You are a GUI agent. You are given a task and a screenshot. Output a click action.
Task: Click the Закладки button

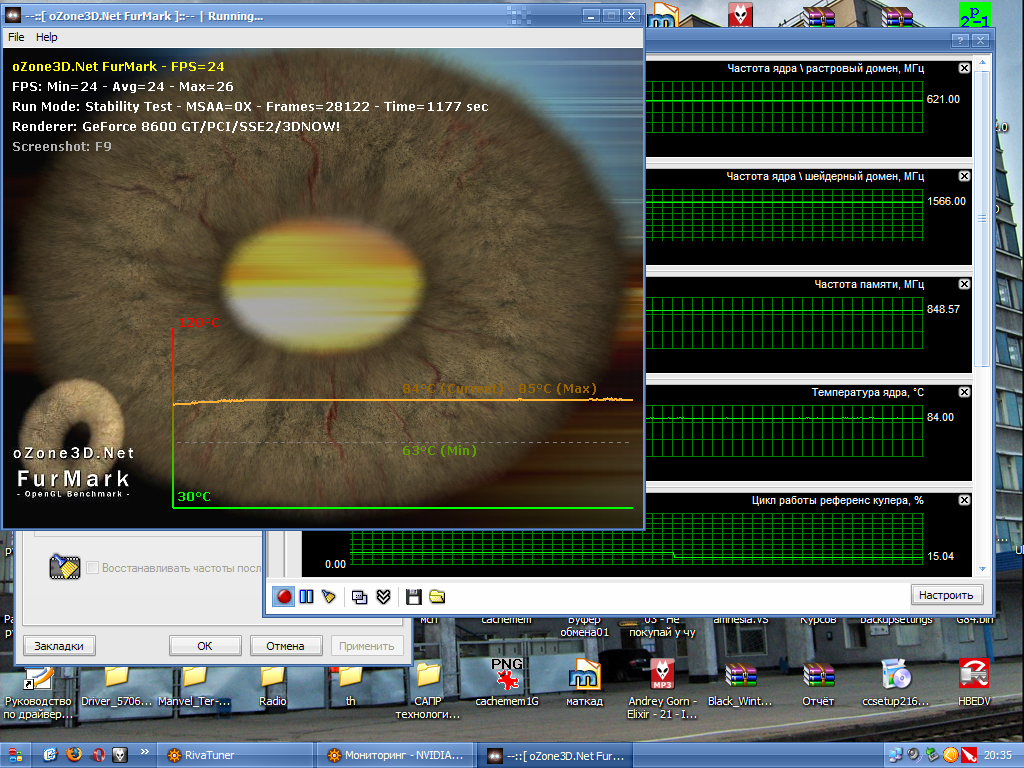tap(60, 646)
